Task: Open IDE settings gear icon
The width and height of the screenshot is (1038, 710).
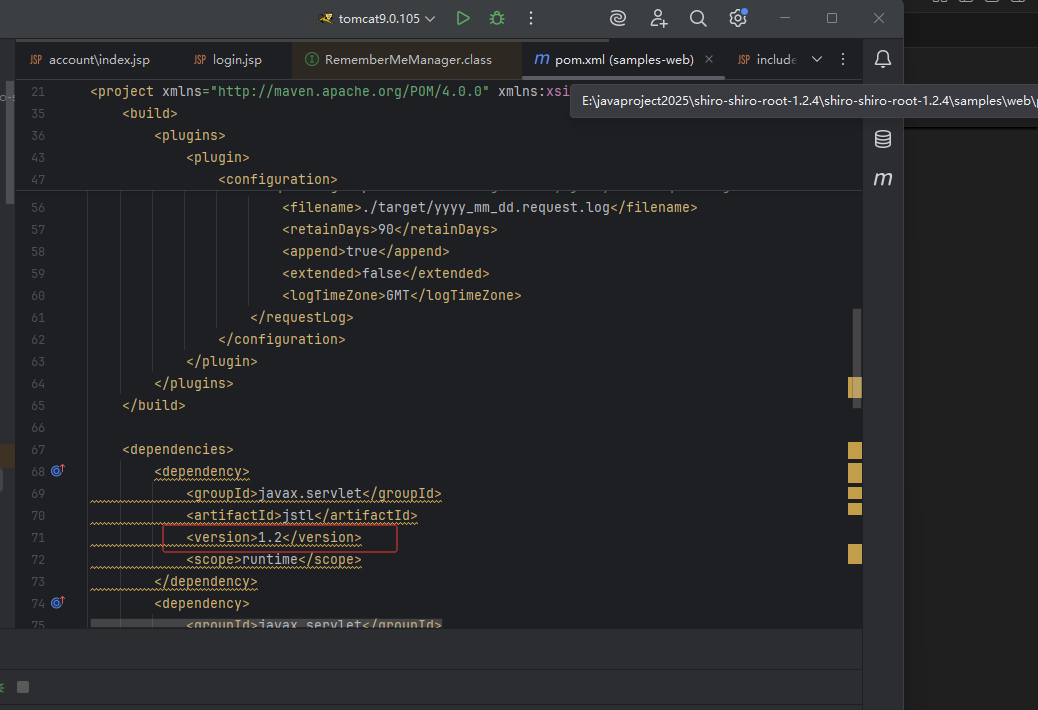Action: click(737, 18)
